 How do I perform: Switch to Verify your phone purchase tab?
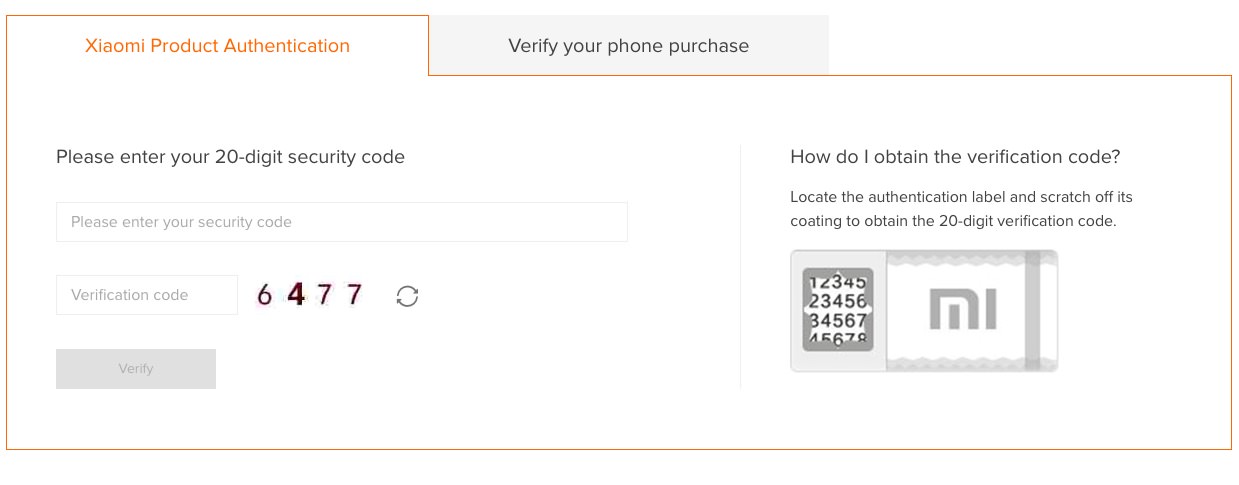tap(628, 46)
